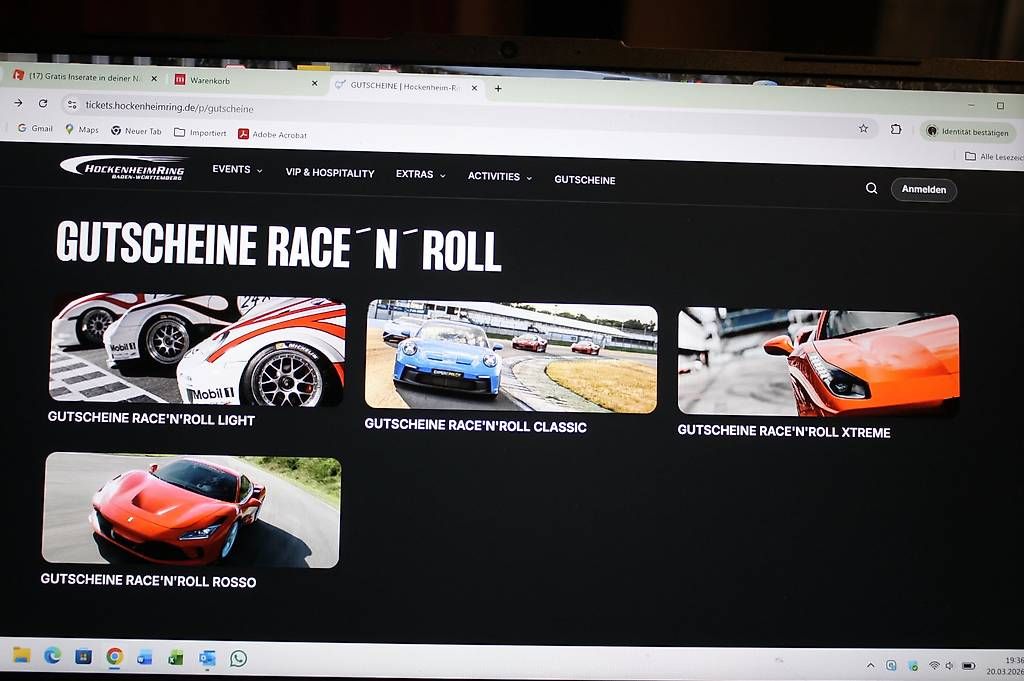Open Race'n'Roll Rosso red Ferrari thumbnail

click(191, 510)
